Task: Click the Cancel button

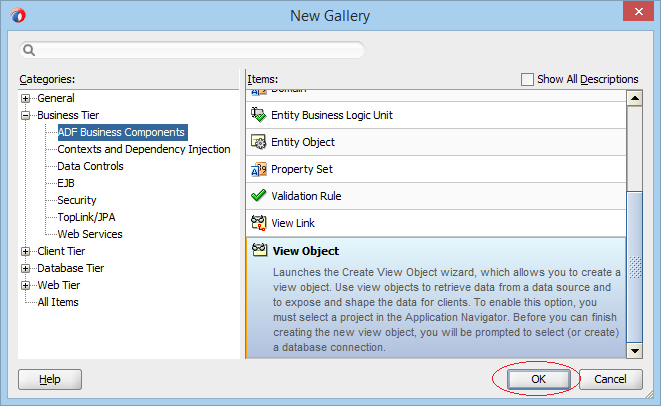Action: (x=610, y=379)
